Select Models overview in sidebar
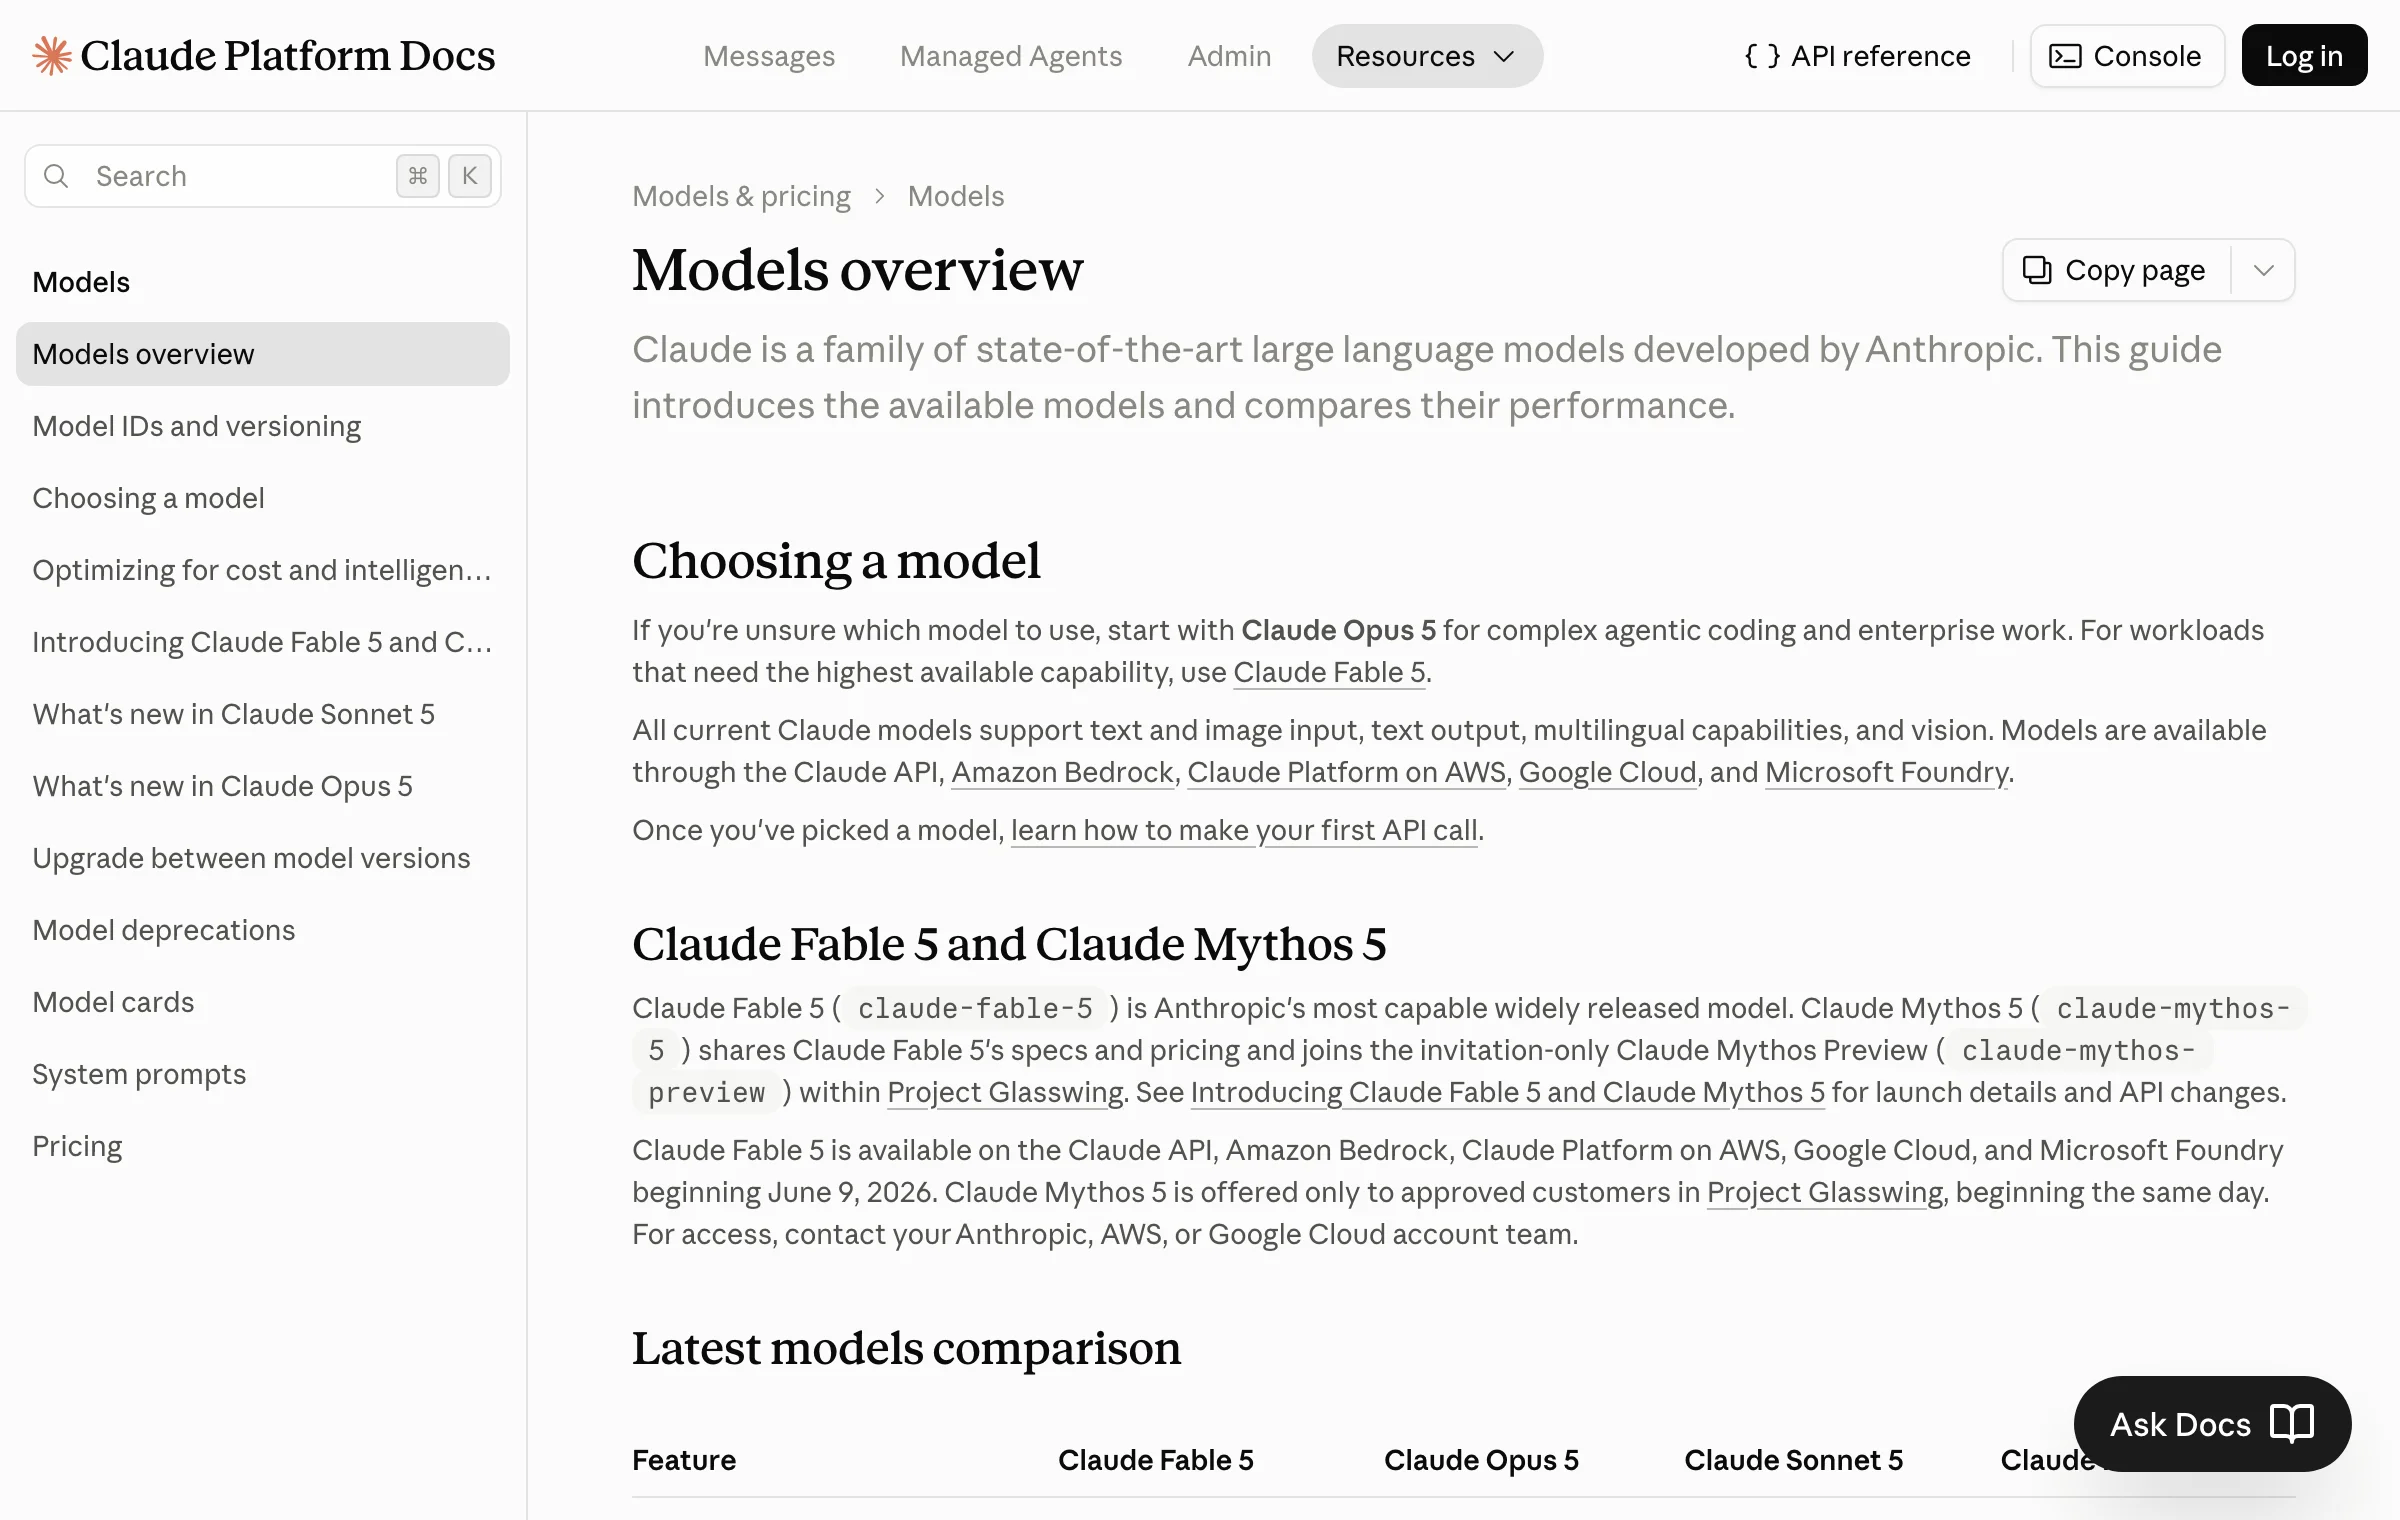The width and height of the screenshot is (2400, 1520). 263,354
